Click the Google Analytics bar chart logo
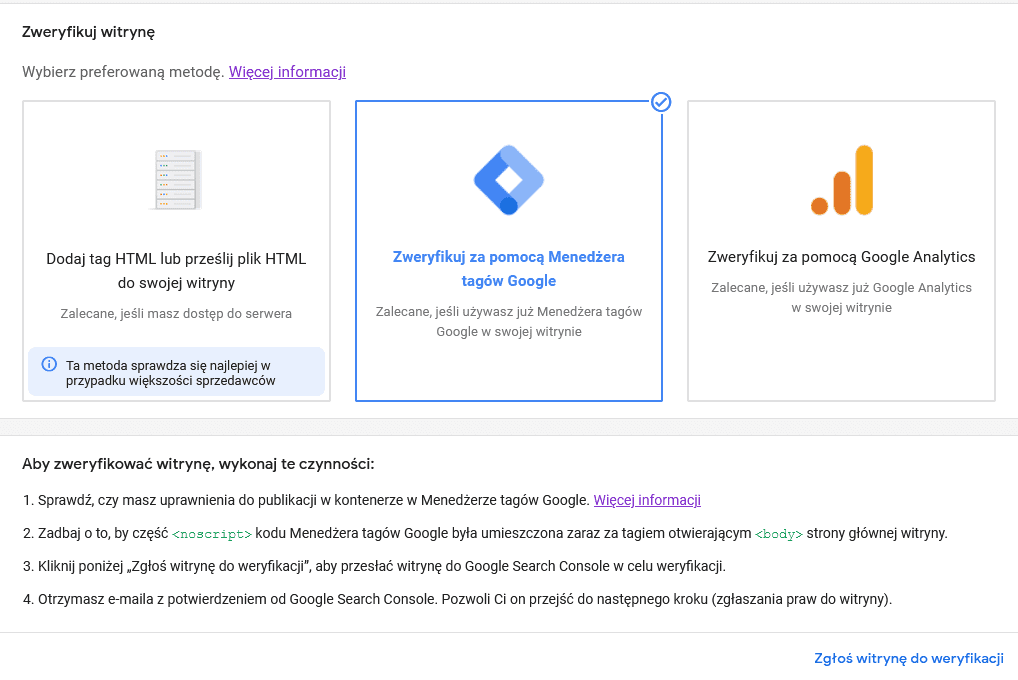Screen dimensions: 1018x680 pyautogui.click(x=842, y=180)
